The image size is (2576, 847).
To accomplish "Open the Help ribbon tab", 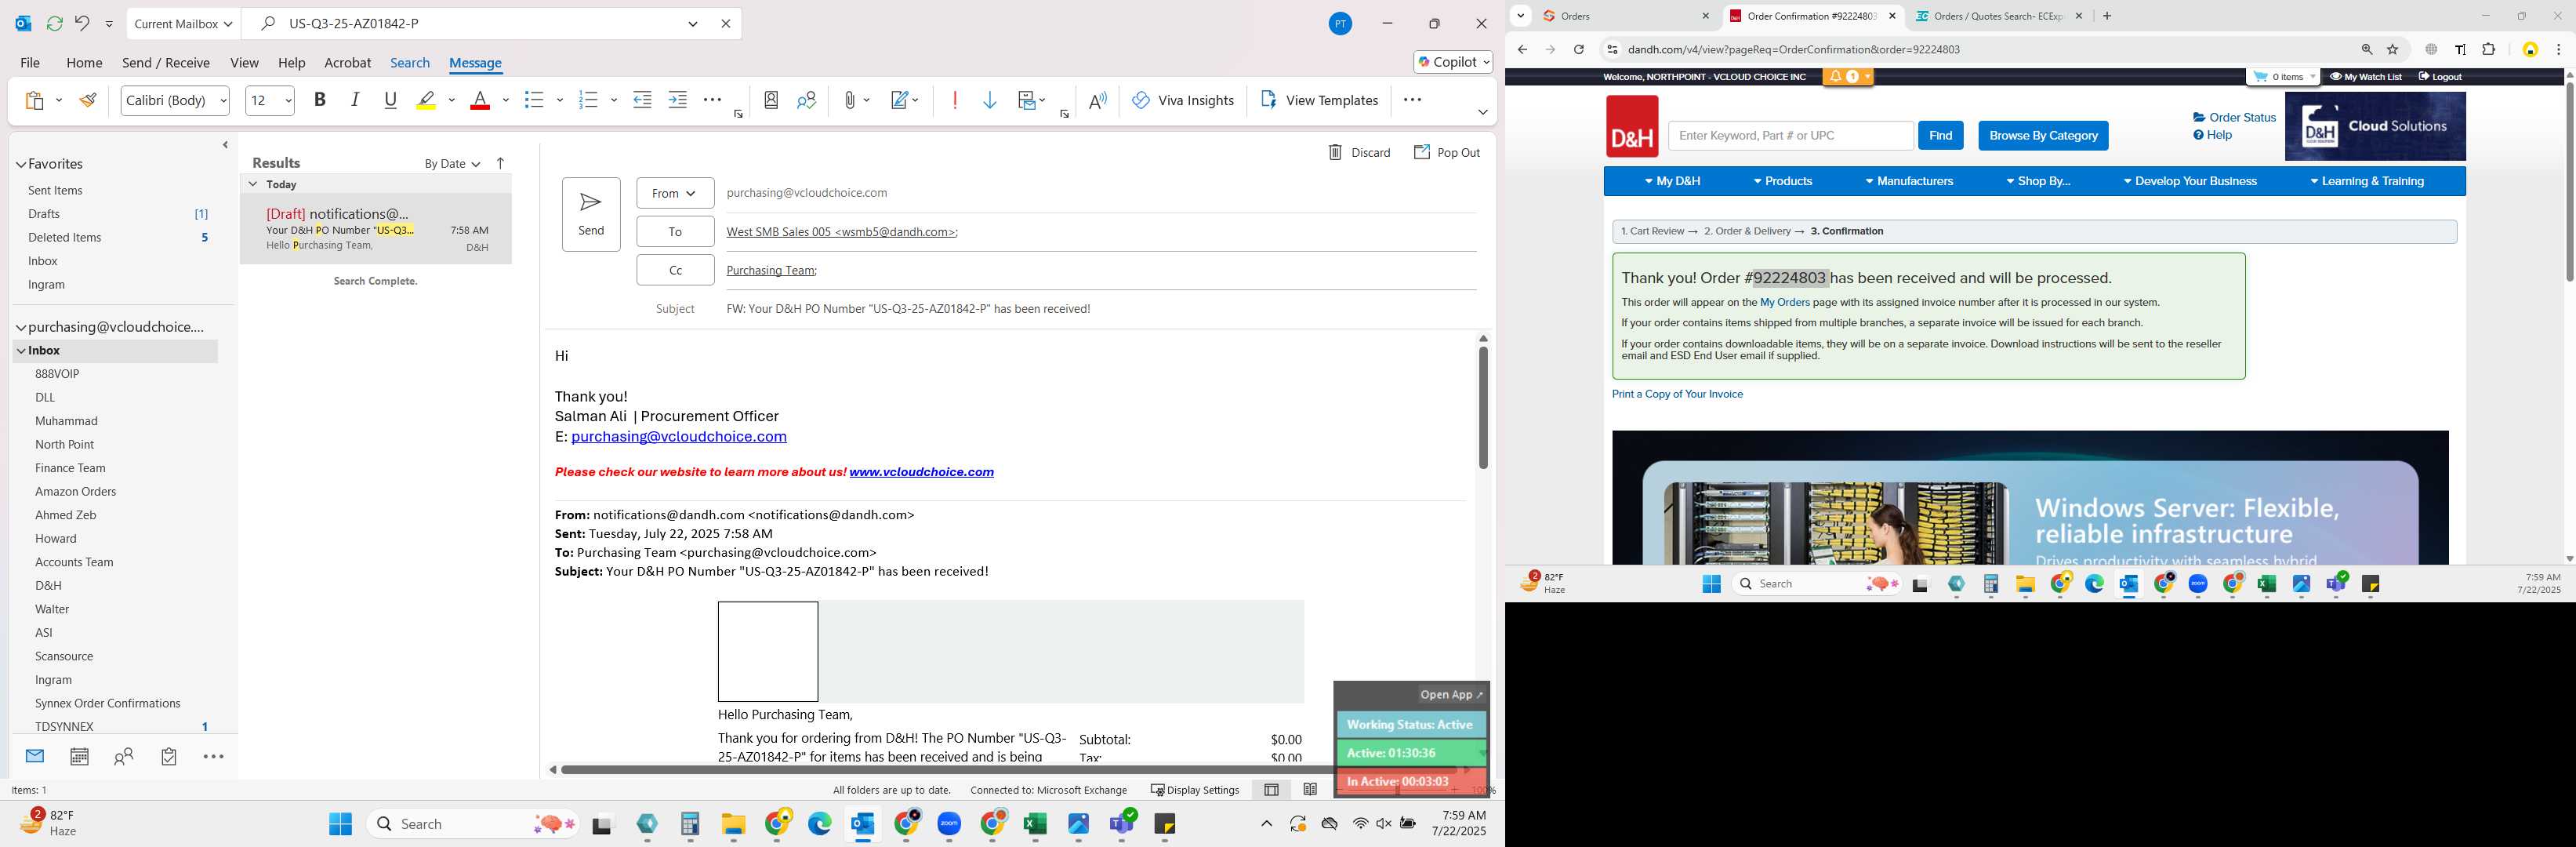I will (291, 62).
